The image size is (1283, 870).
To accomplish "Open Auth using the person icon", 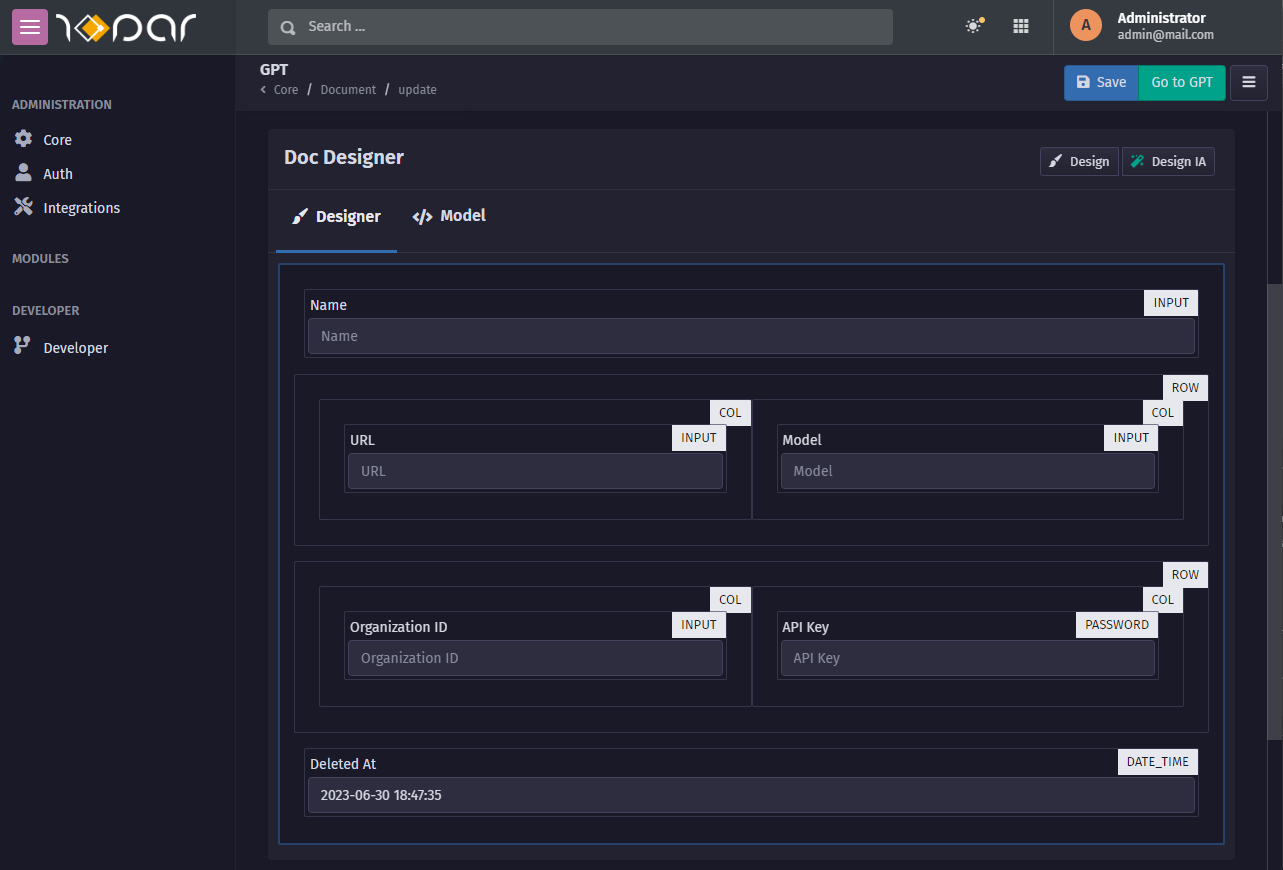I will tap(23, 173).
